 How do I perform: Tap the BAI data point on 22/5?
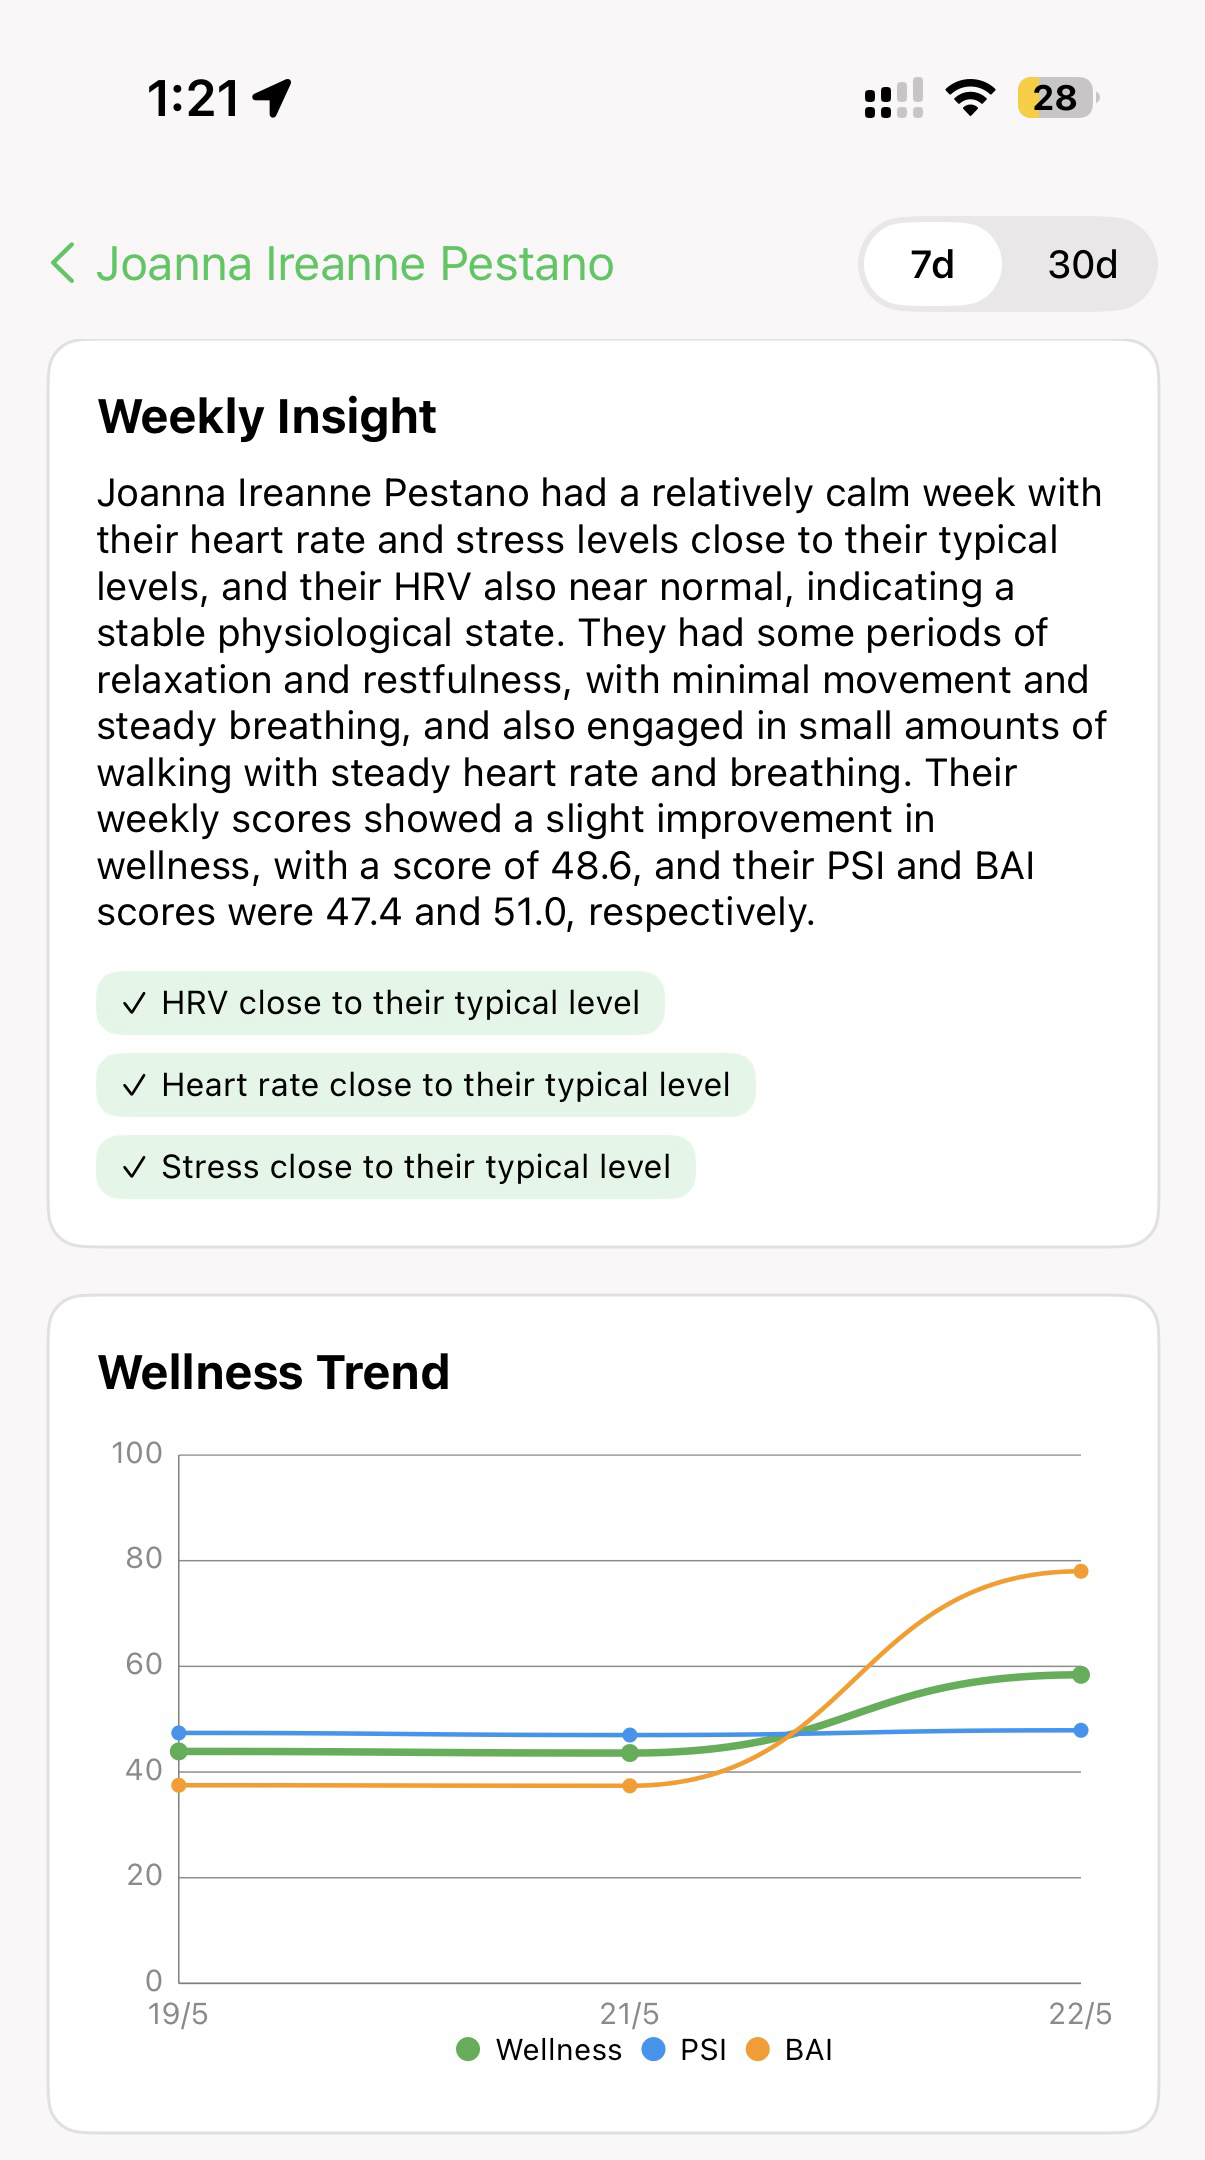click(1081, 1571)
